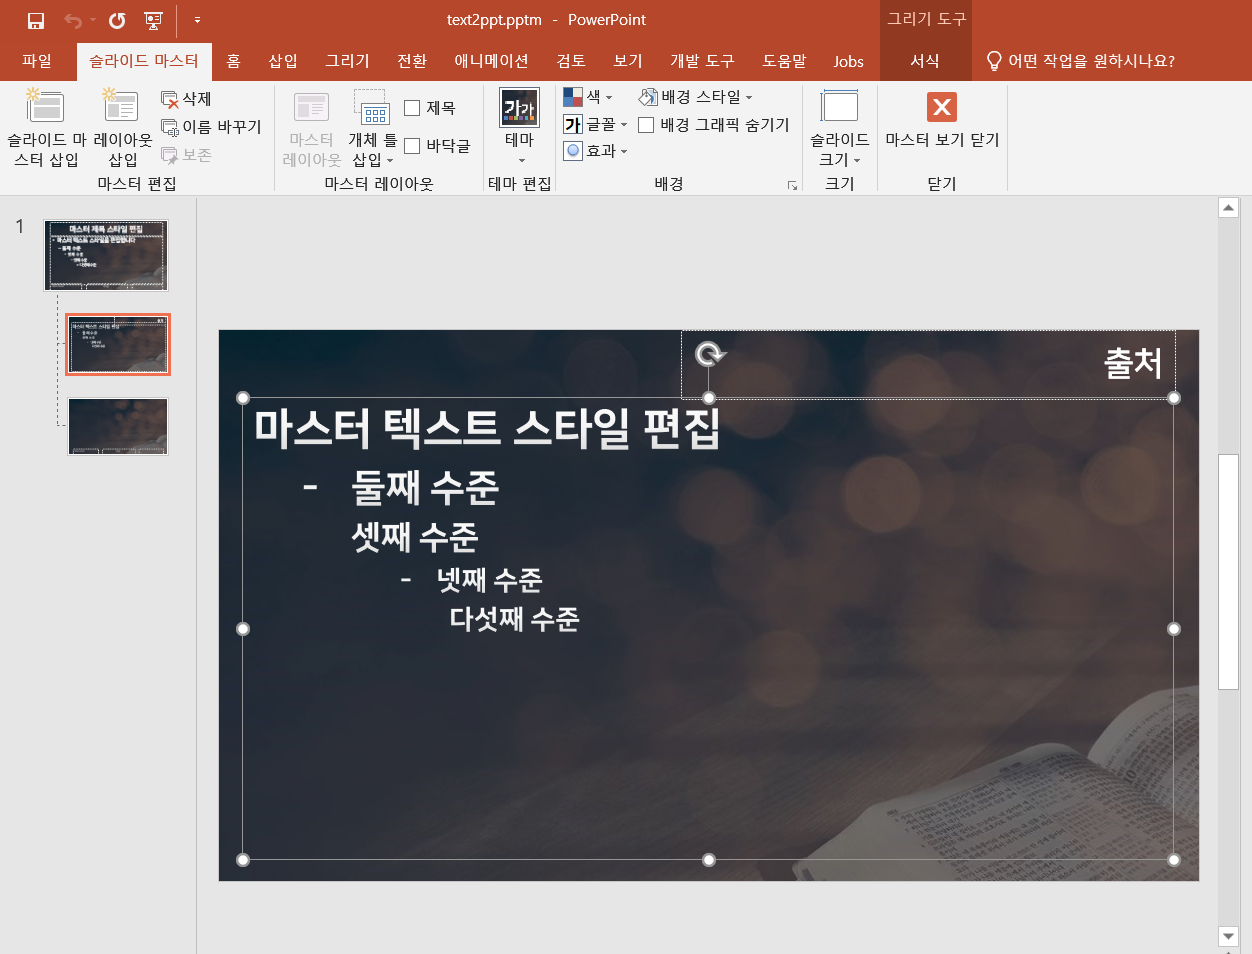Open the 효과 theme effects dropdown
This screenshot has height=954, width=1252.
point(596,151)
